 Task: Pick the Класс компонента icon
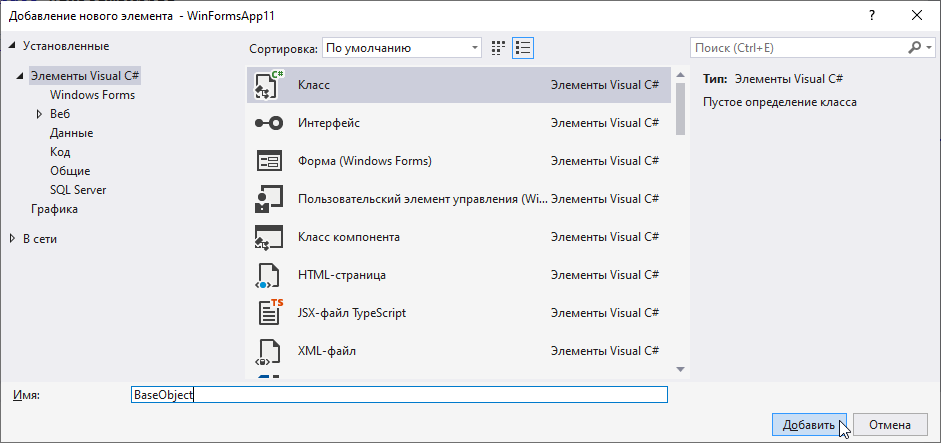pyautogui.click(x=269, y=237)
